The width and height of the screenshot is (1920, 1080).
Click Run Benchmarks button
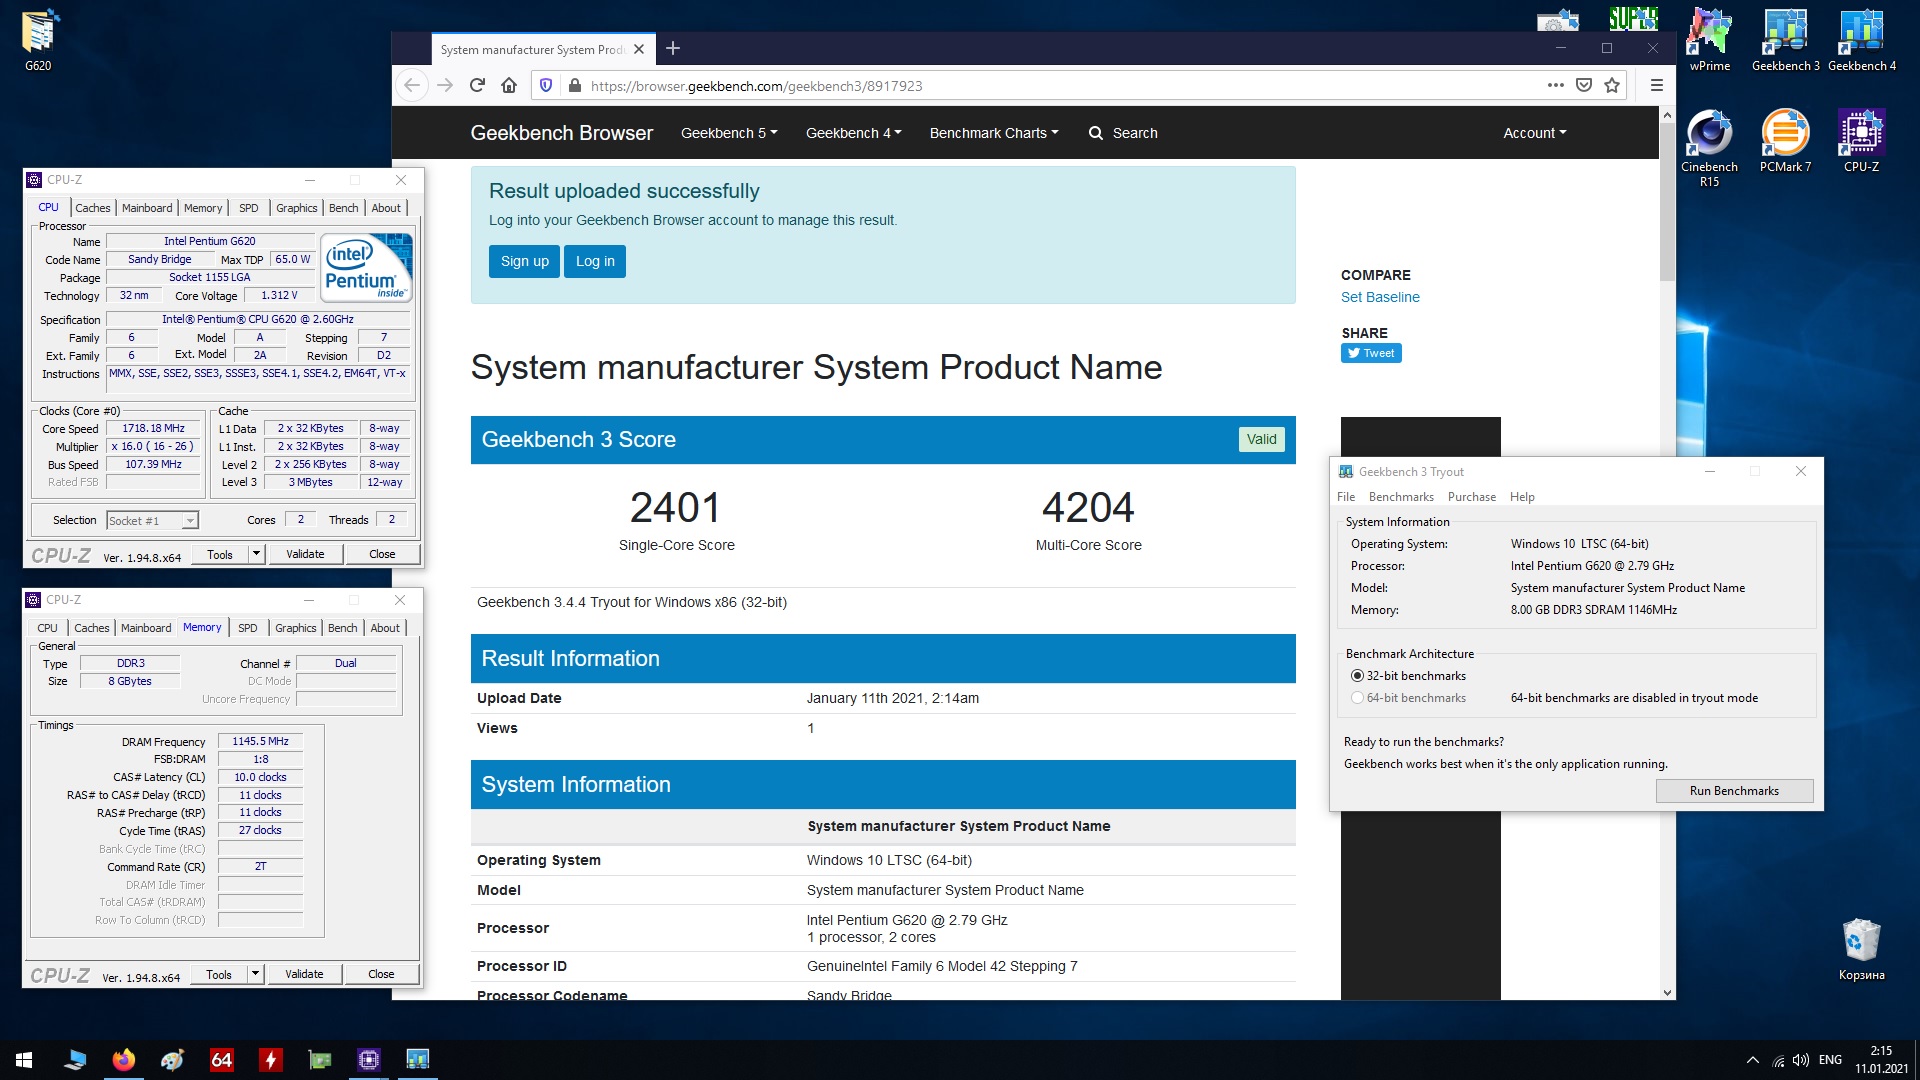coord(1734,791)
